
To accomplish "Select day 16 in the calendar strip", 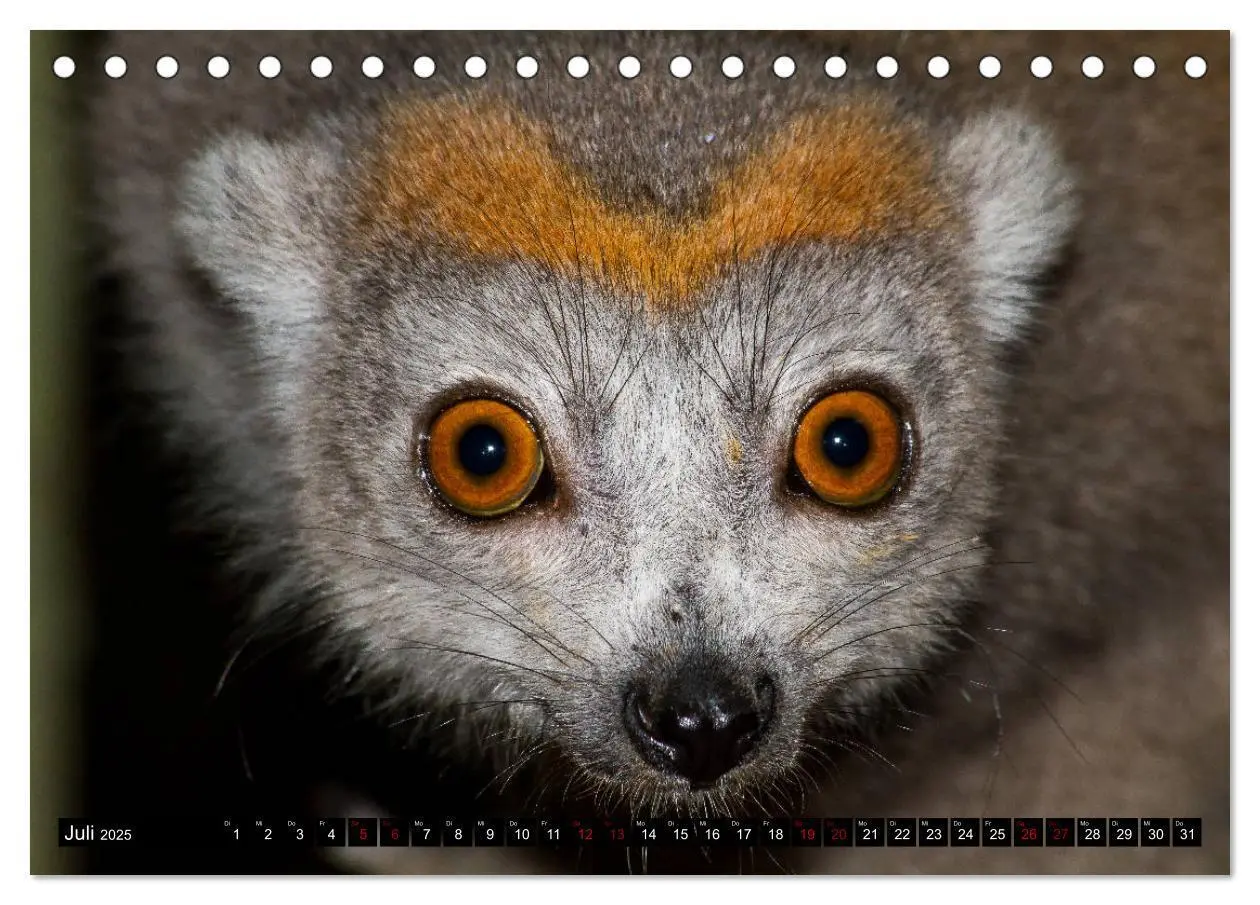I will [x=712, y=833].
